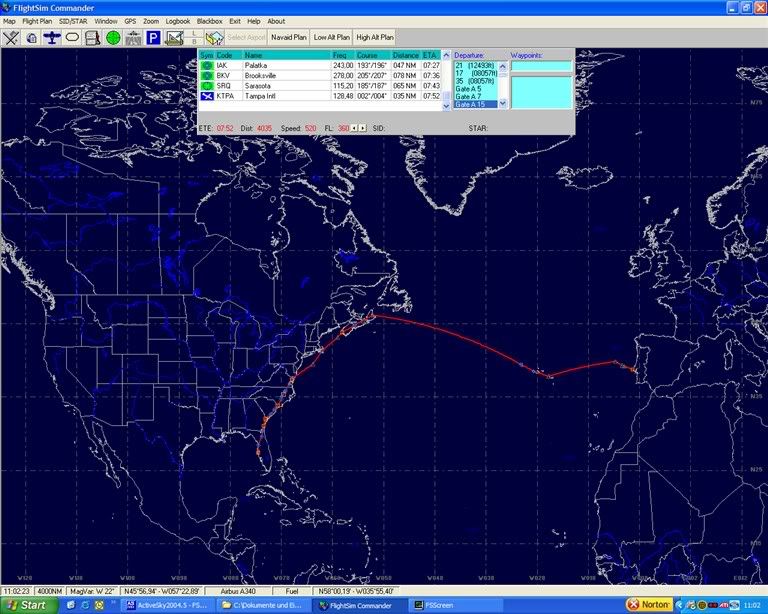Click the green radar circle icon

pos(113,37)
